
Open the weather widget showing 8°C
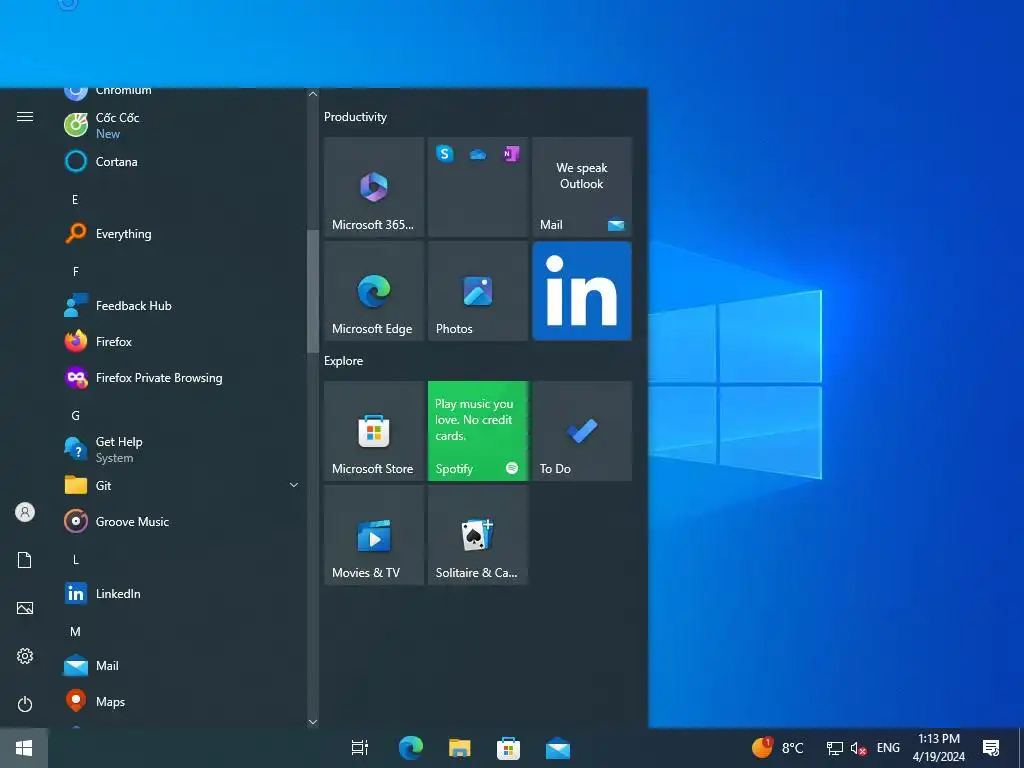777,748
